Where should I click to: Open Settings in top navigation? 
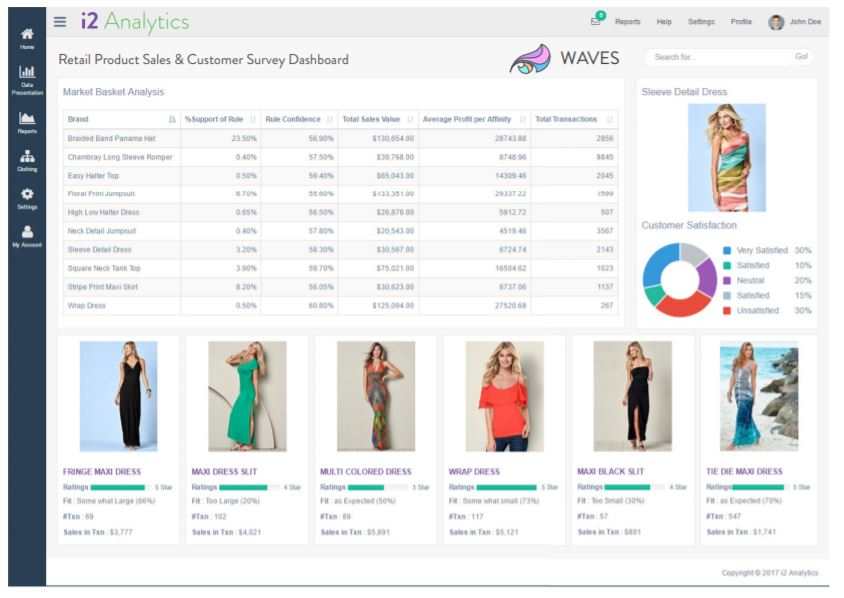[701, 22]
